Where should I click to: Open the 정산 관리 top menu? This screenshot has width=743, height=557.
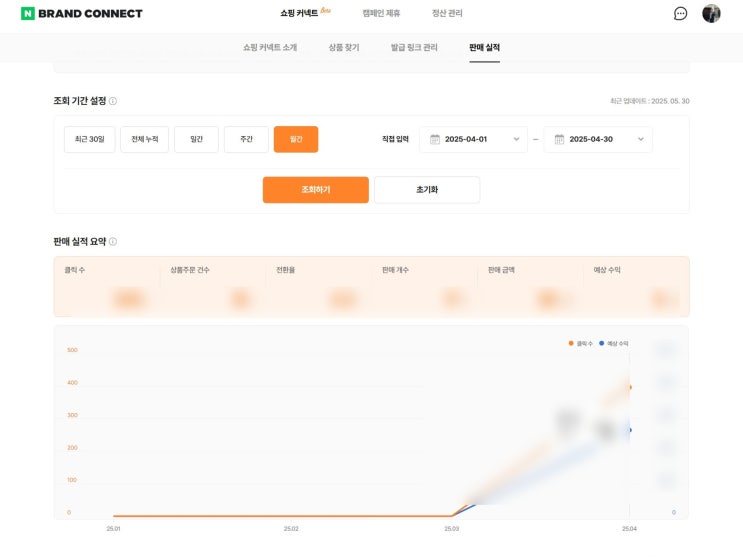(447, 13)
